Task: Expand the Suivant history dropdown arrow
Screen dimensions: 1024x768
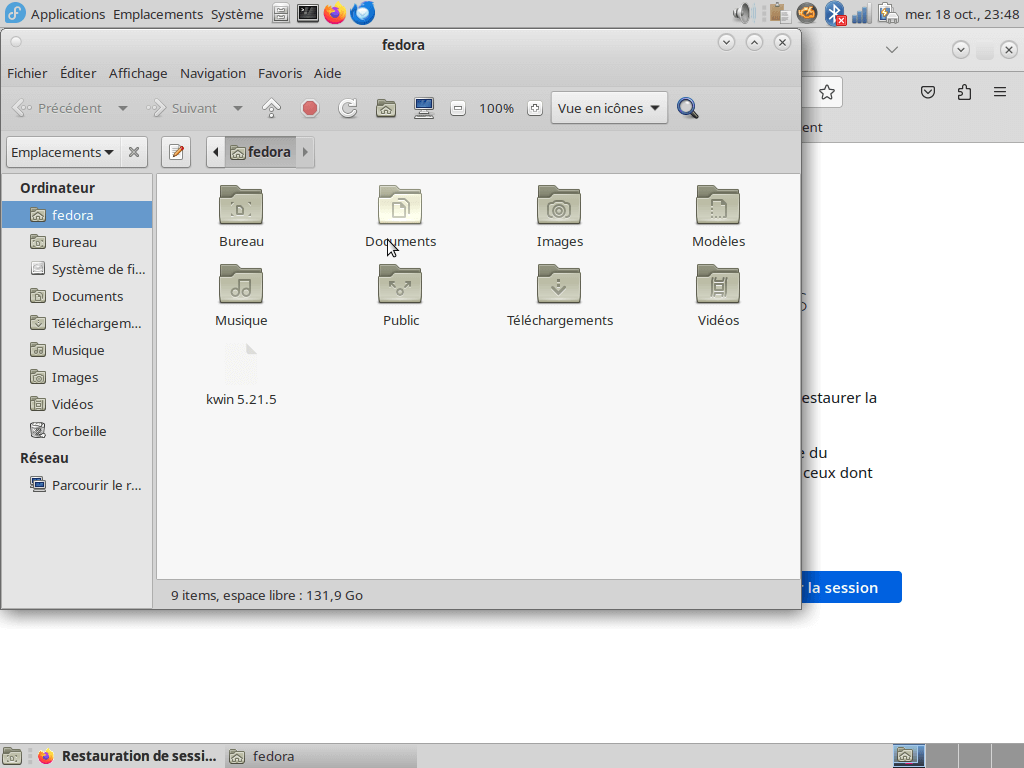Action: 238,108
